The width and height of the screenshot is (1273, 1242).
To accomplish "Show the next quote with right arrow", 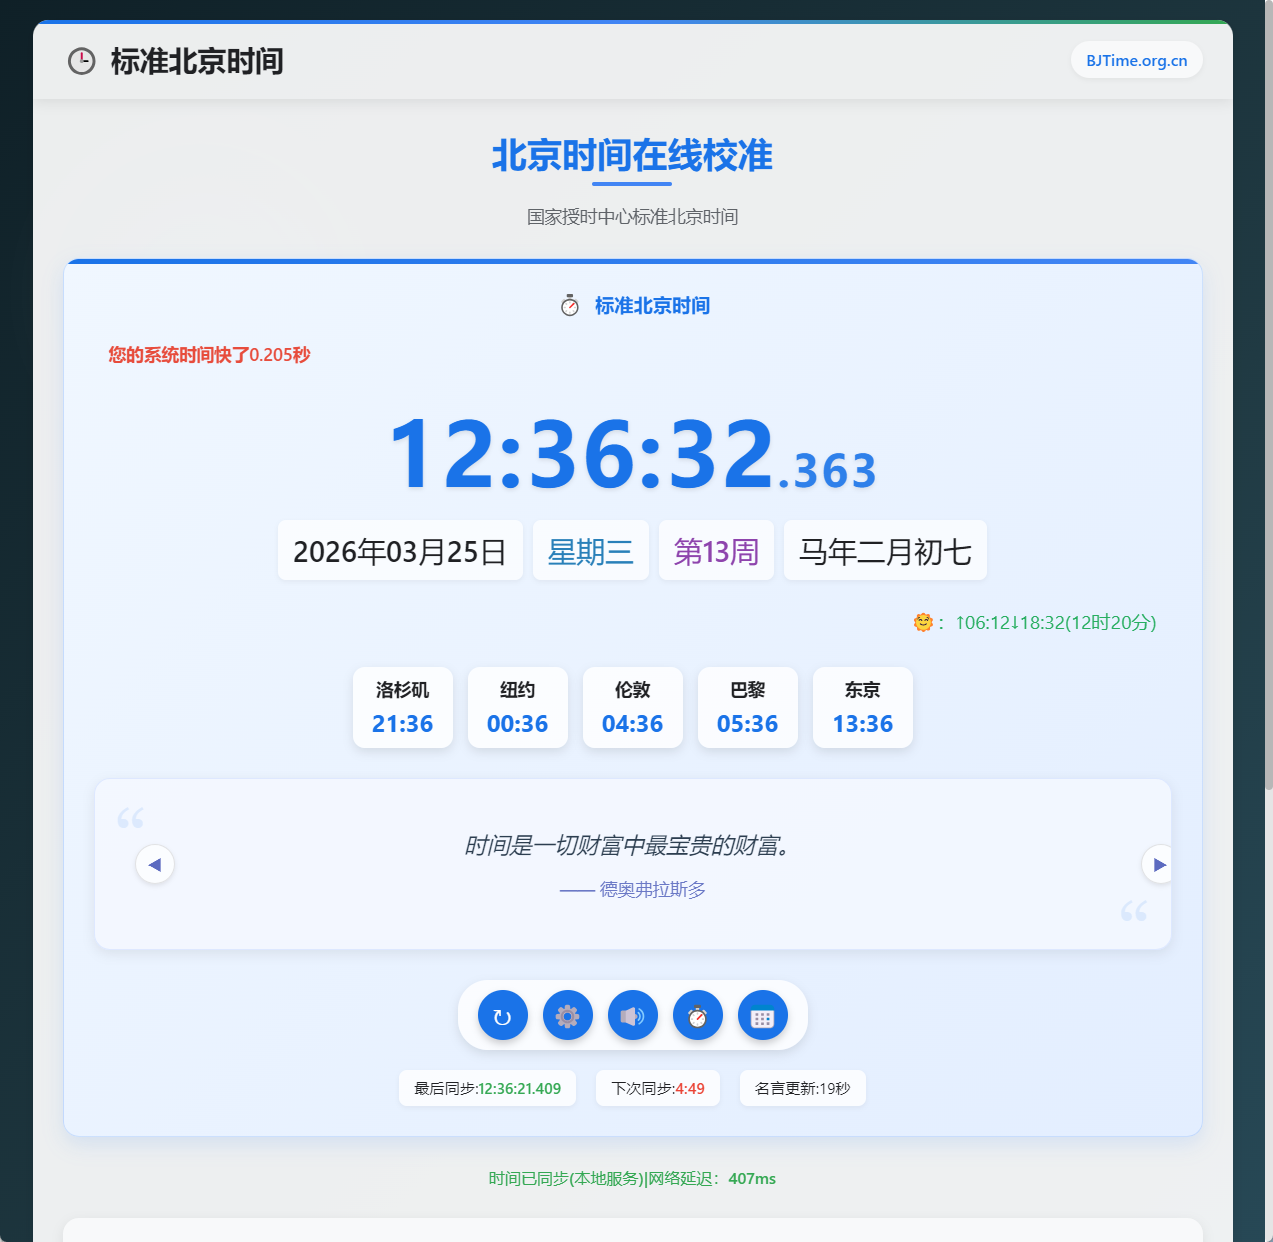I will (x=1158, y=863).
